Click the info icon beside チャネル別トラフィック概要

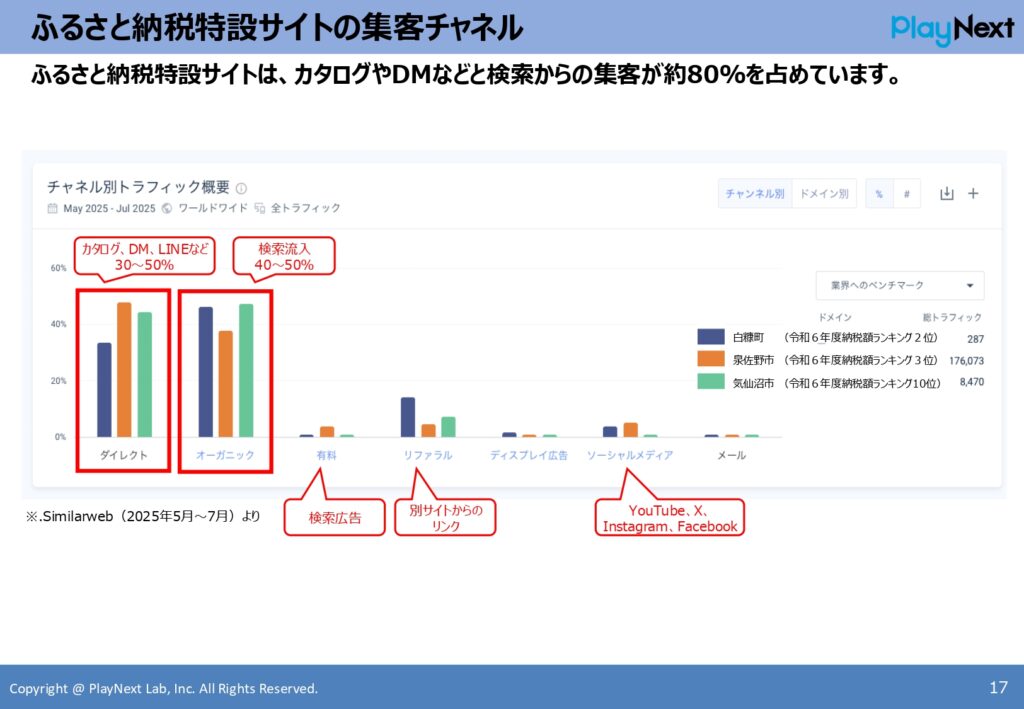[240, 188]
